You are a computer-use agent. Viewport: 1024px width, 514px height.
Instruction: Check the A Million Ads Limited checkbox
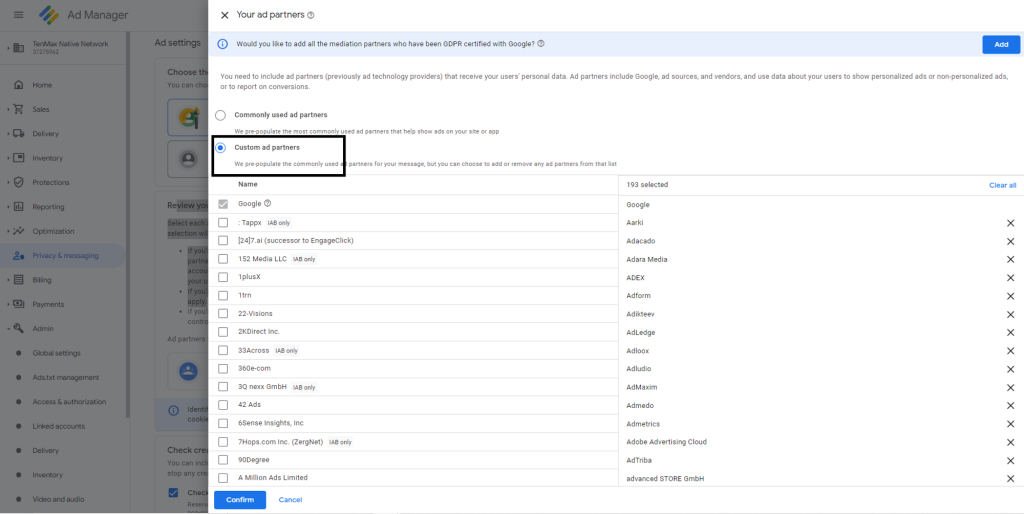223,478
